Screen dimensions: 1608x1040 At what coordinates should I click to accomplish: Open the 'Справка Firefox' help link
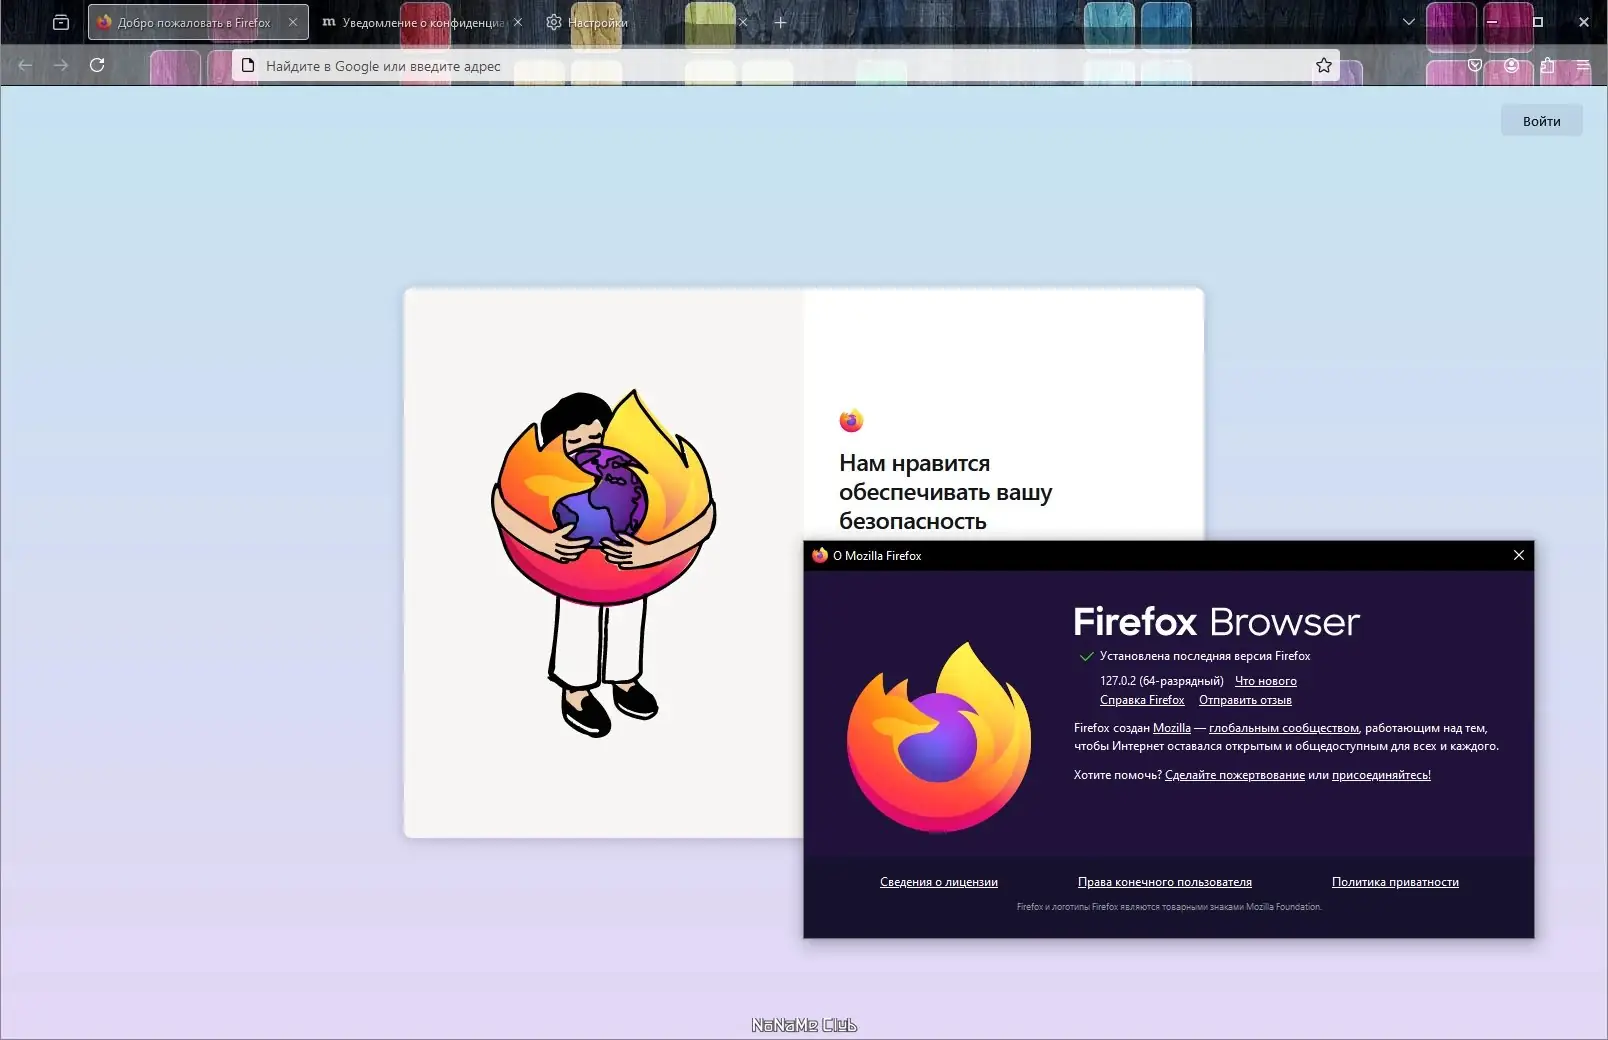(1142, 700)
